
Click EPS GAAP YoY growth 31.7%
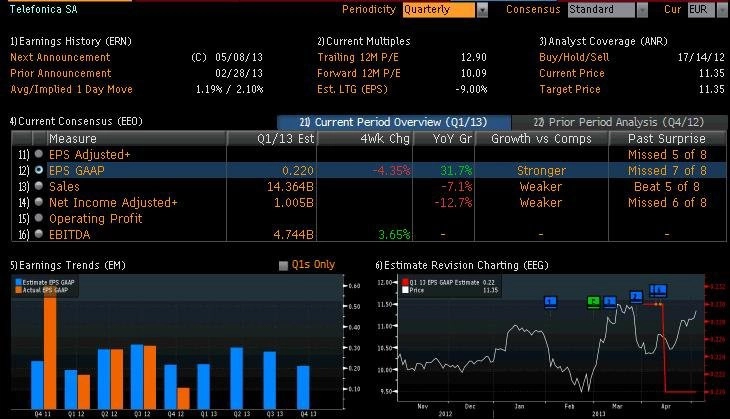coord(456,171)
